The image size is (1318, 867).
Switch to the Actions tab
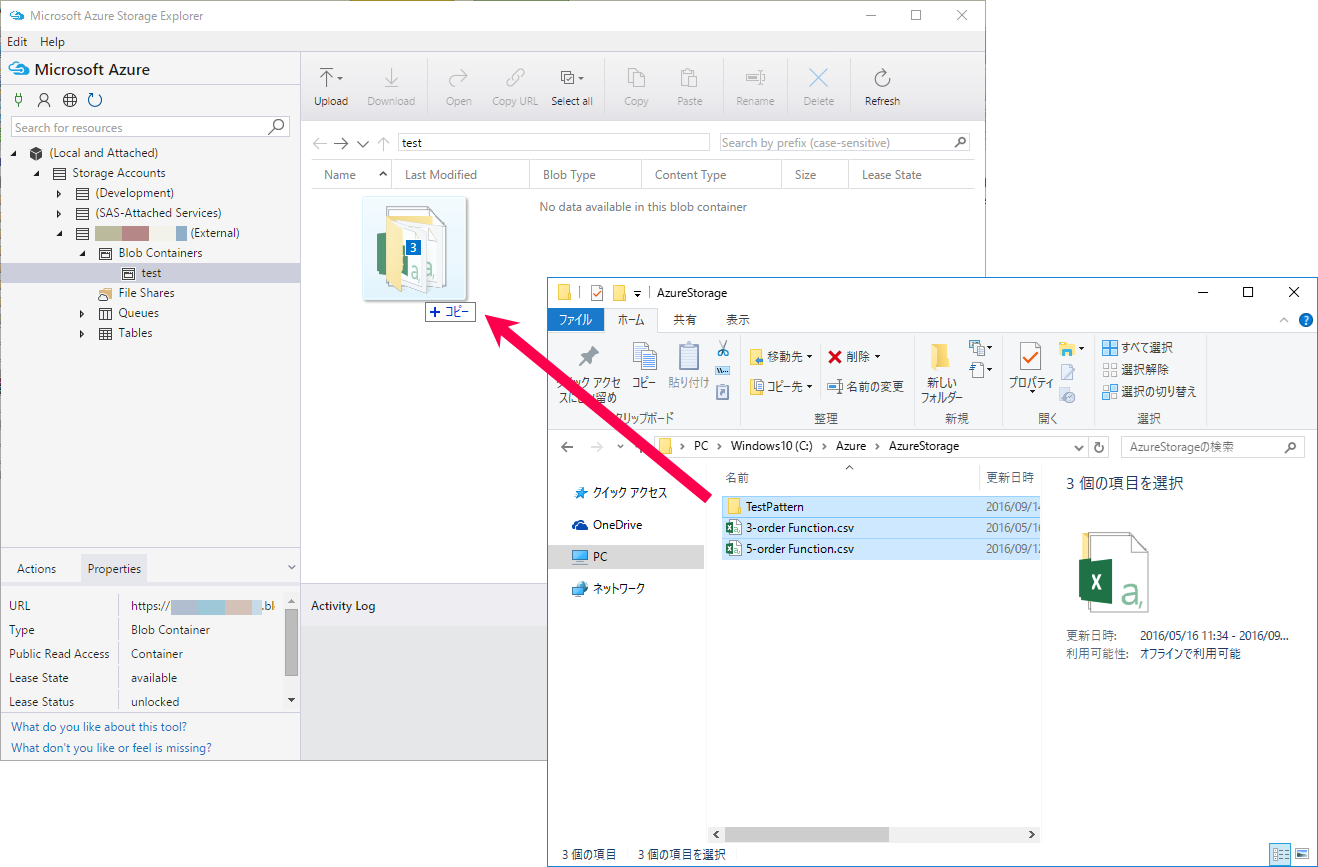[36, 569]
